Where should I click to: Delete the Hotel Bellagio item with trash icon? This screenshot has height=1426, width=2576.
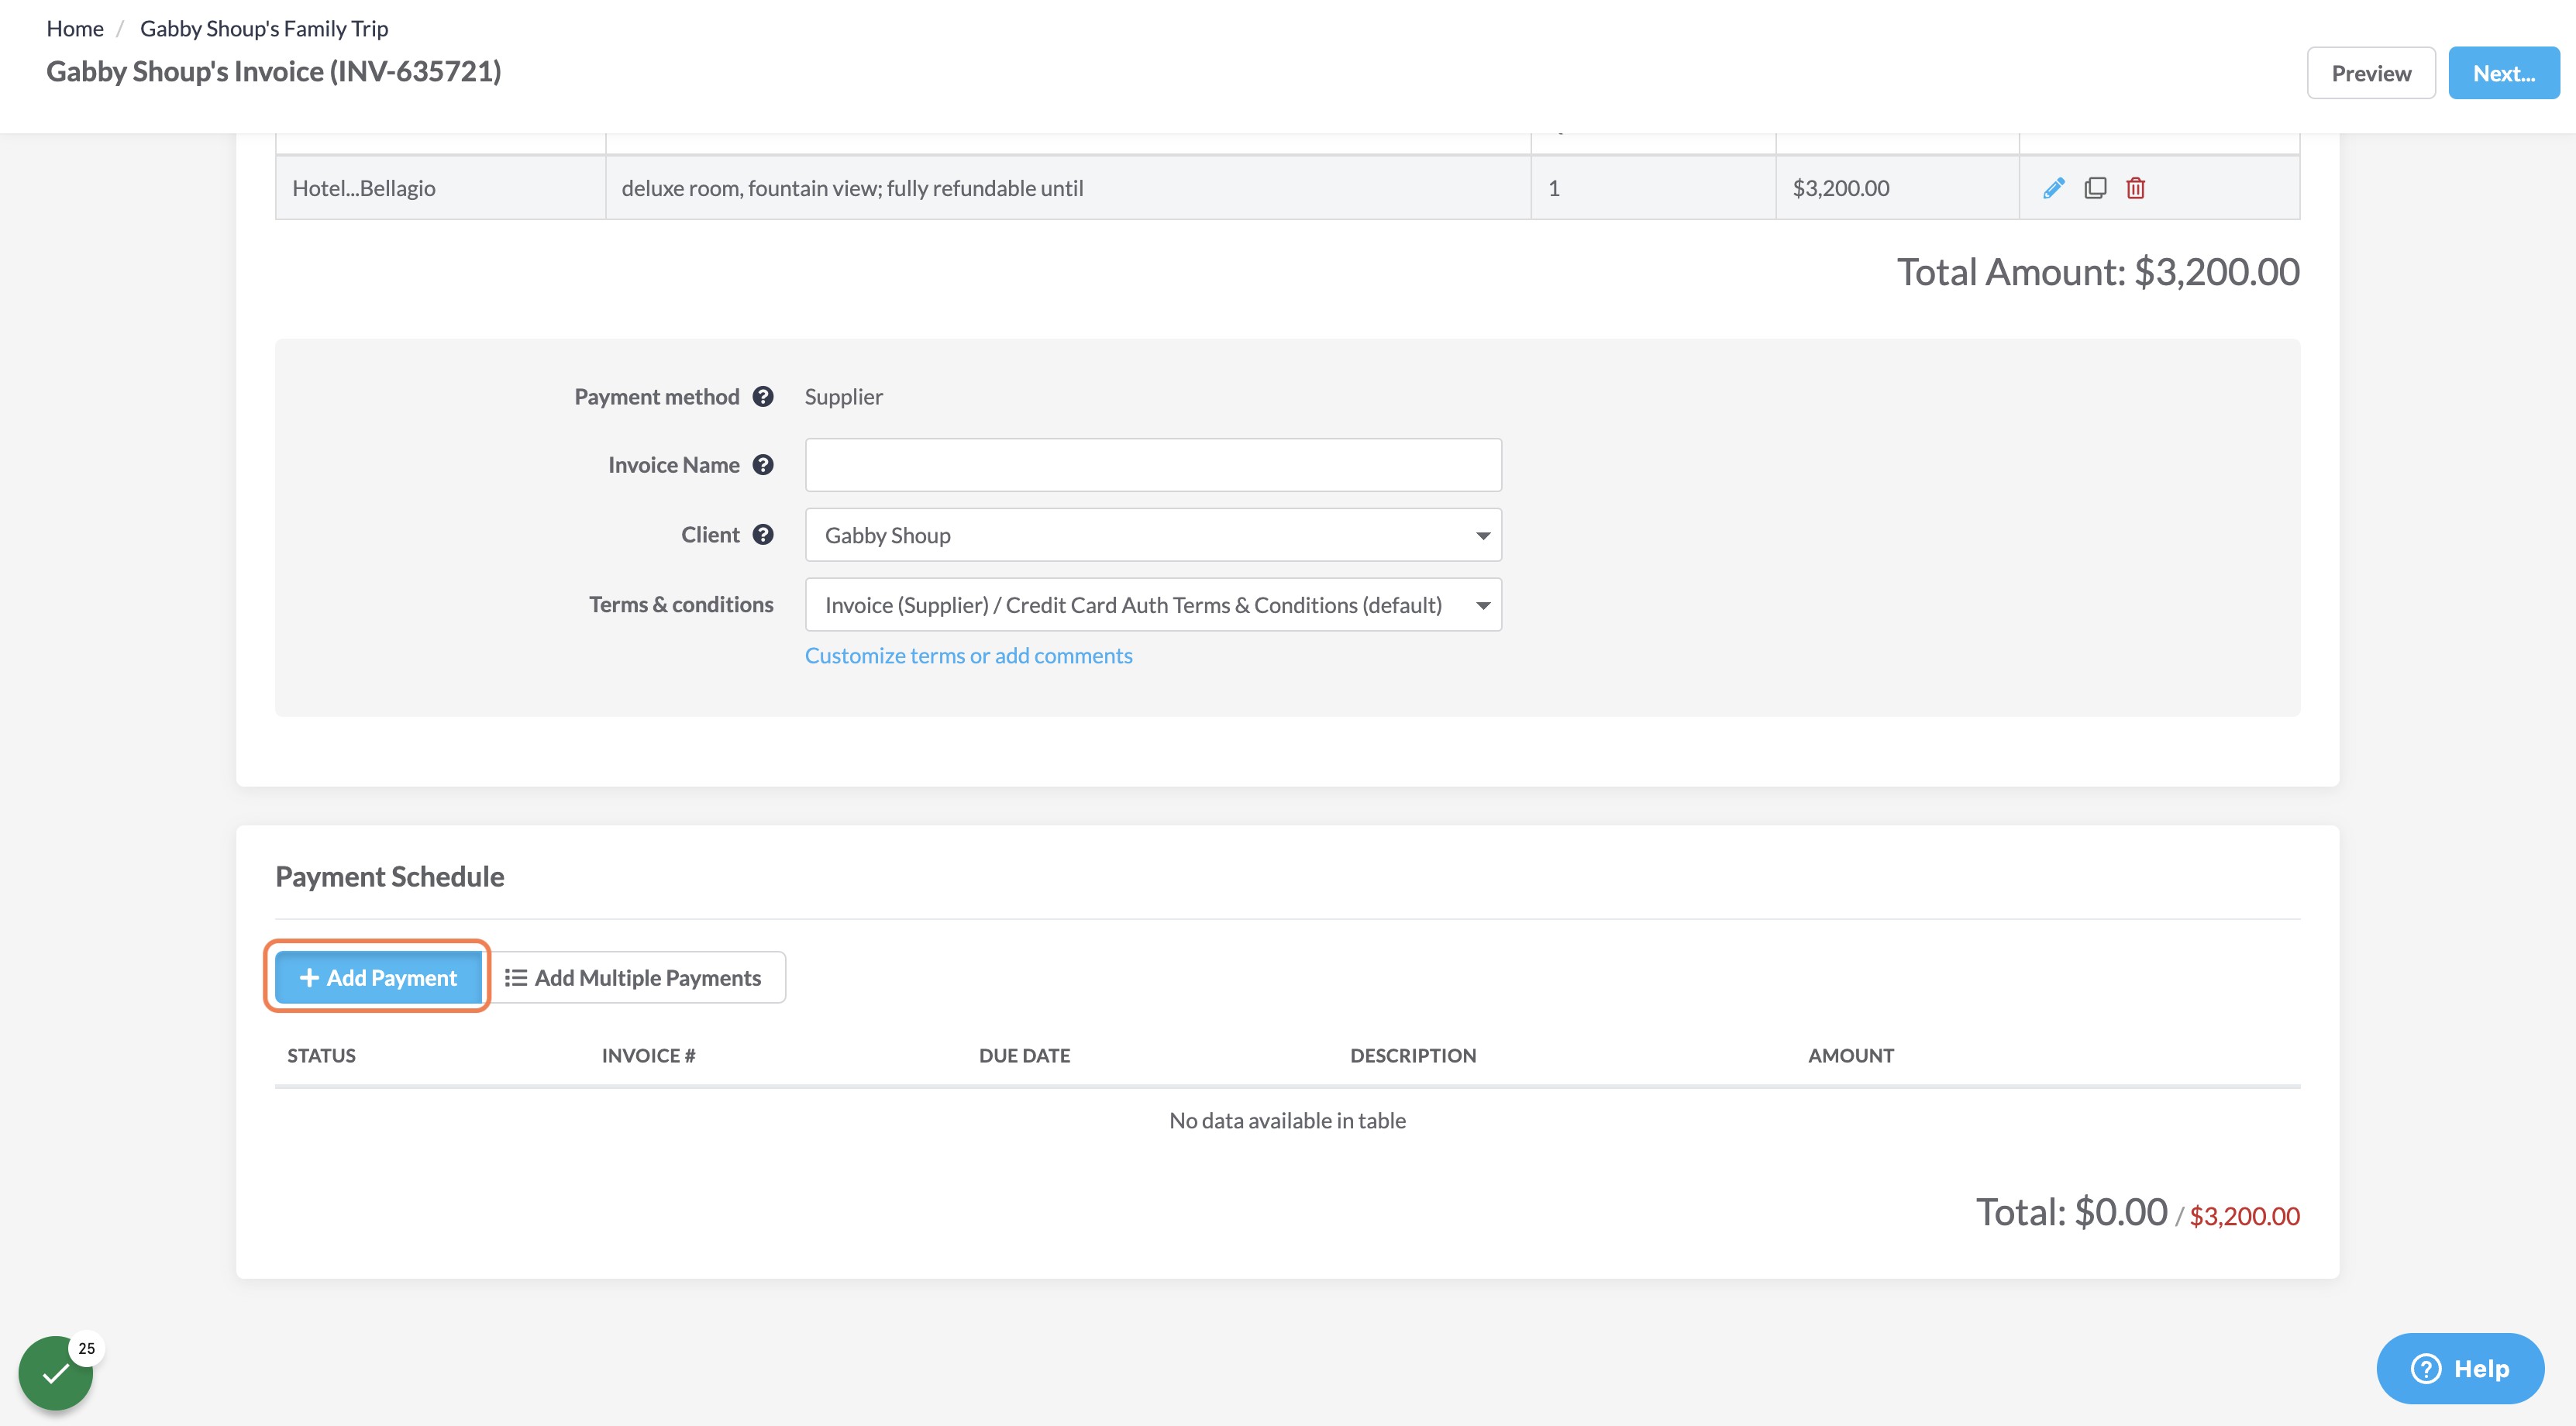(2135, 188)
